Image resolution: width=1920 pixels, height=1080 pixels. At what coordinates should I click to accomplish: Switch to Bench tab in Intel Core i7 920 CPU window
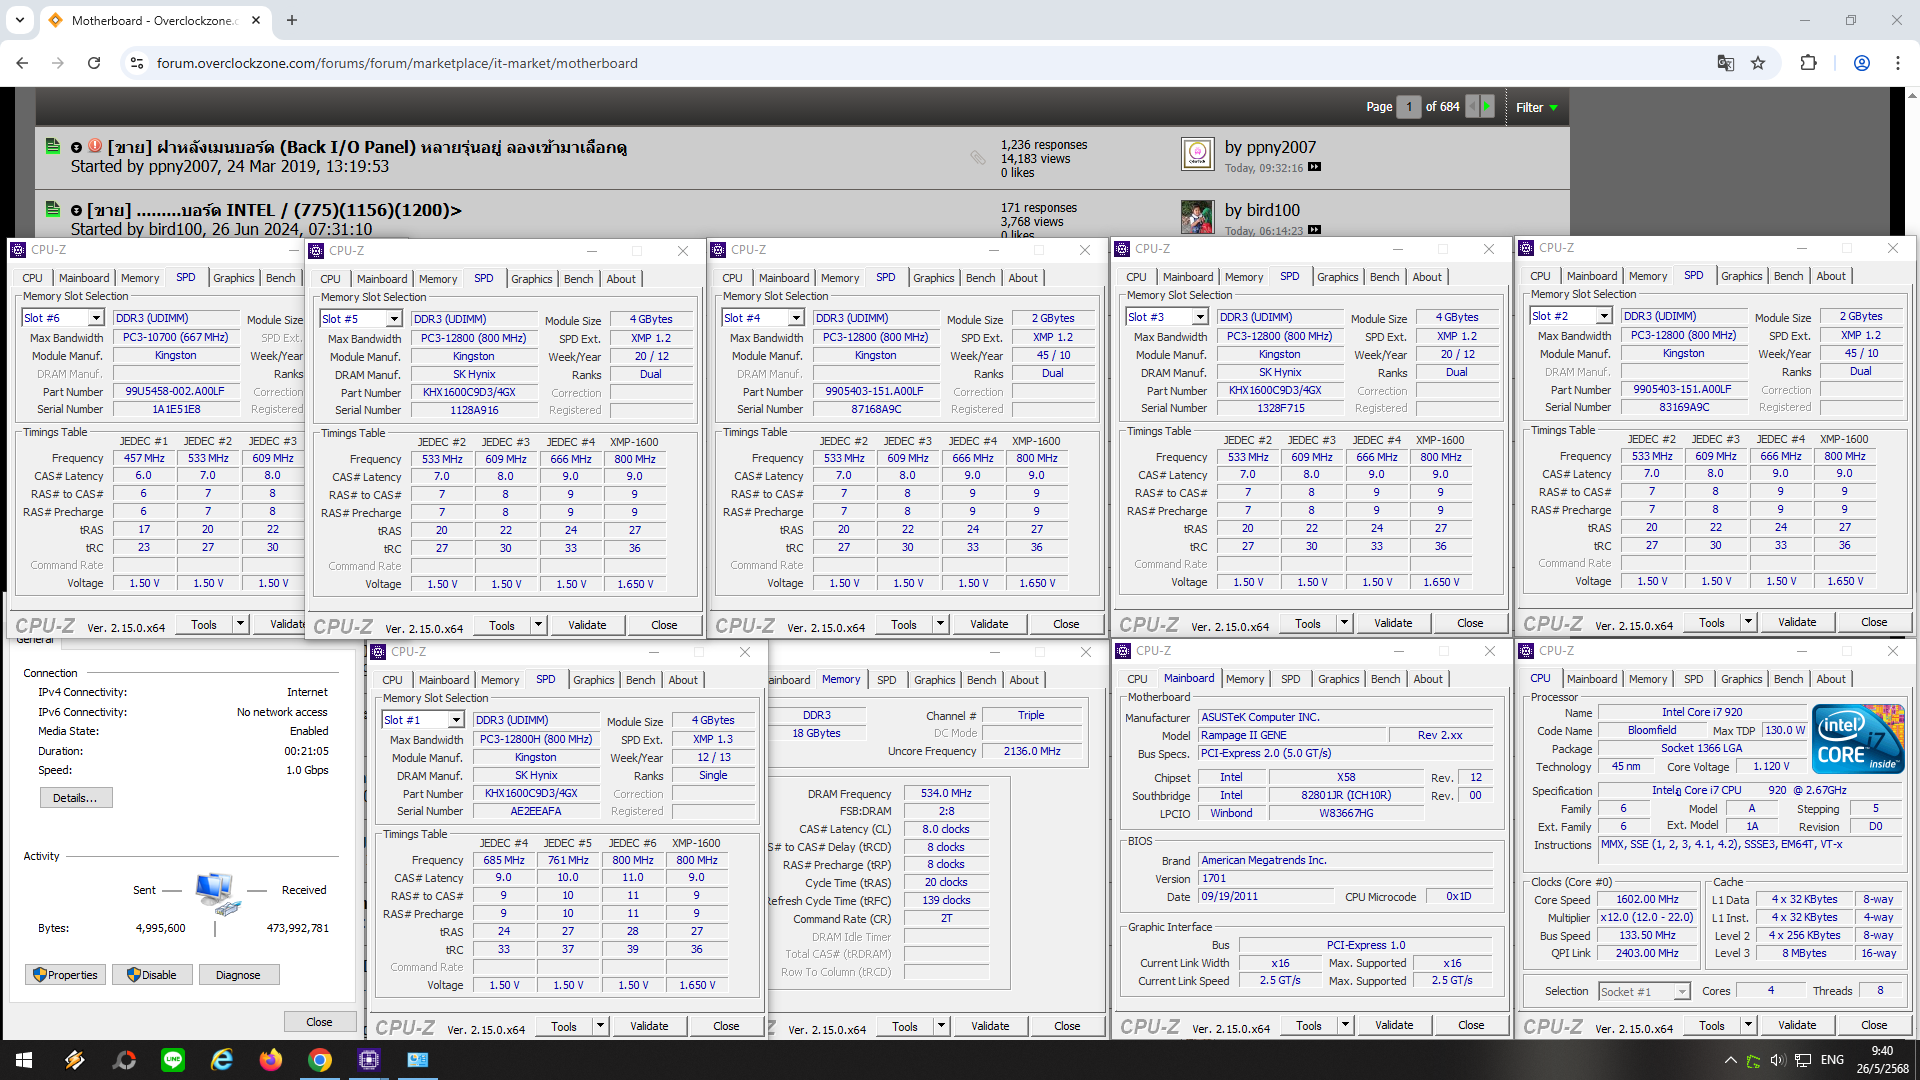pyautogui.click(x=1788, y=679)
